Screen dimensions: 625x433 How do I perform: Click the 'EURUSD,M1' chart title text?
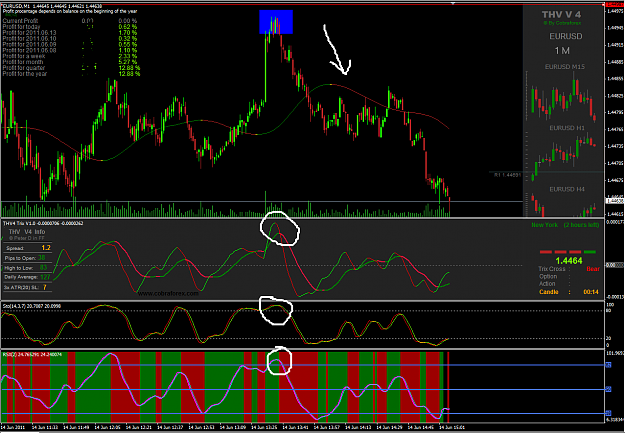[16, 7]
